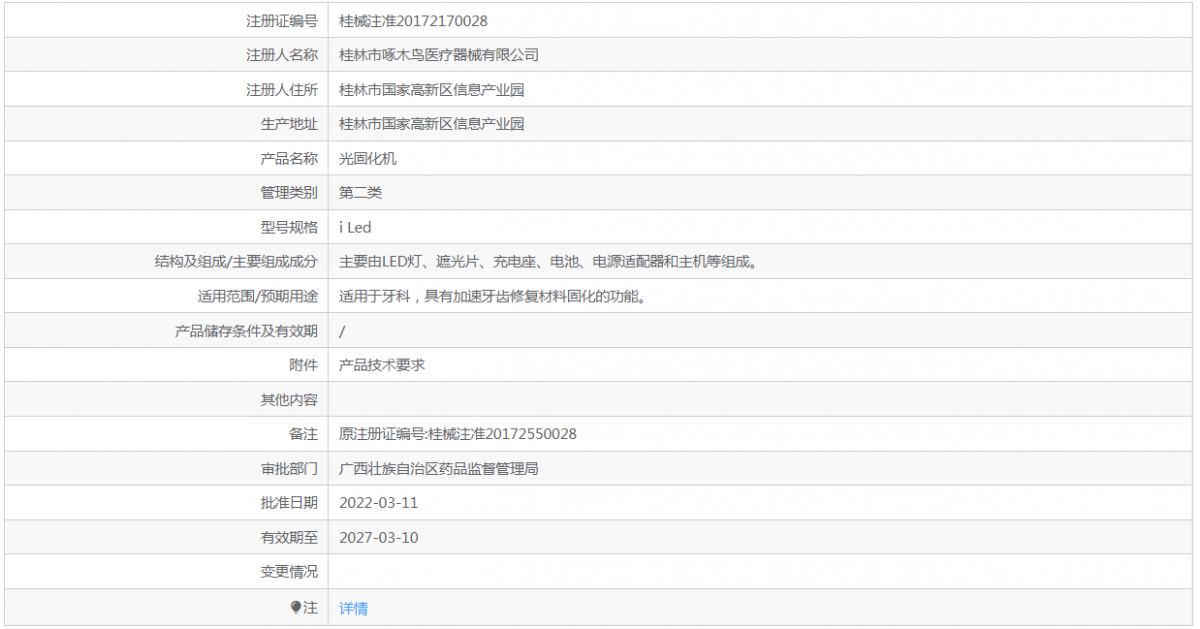
Task: Click the slash value in storage conditions row
Action: pos(343,331)
